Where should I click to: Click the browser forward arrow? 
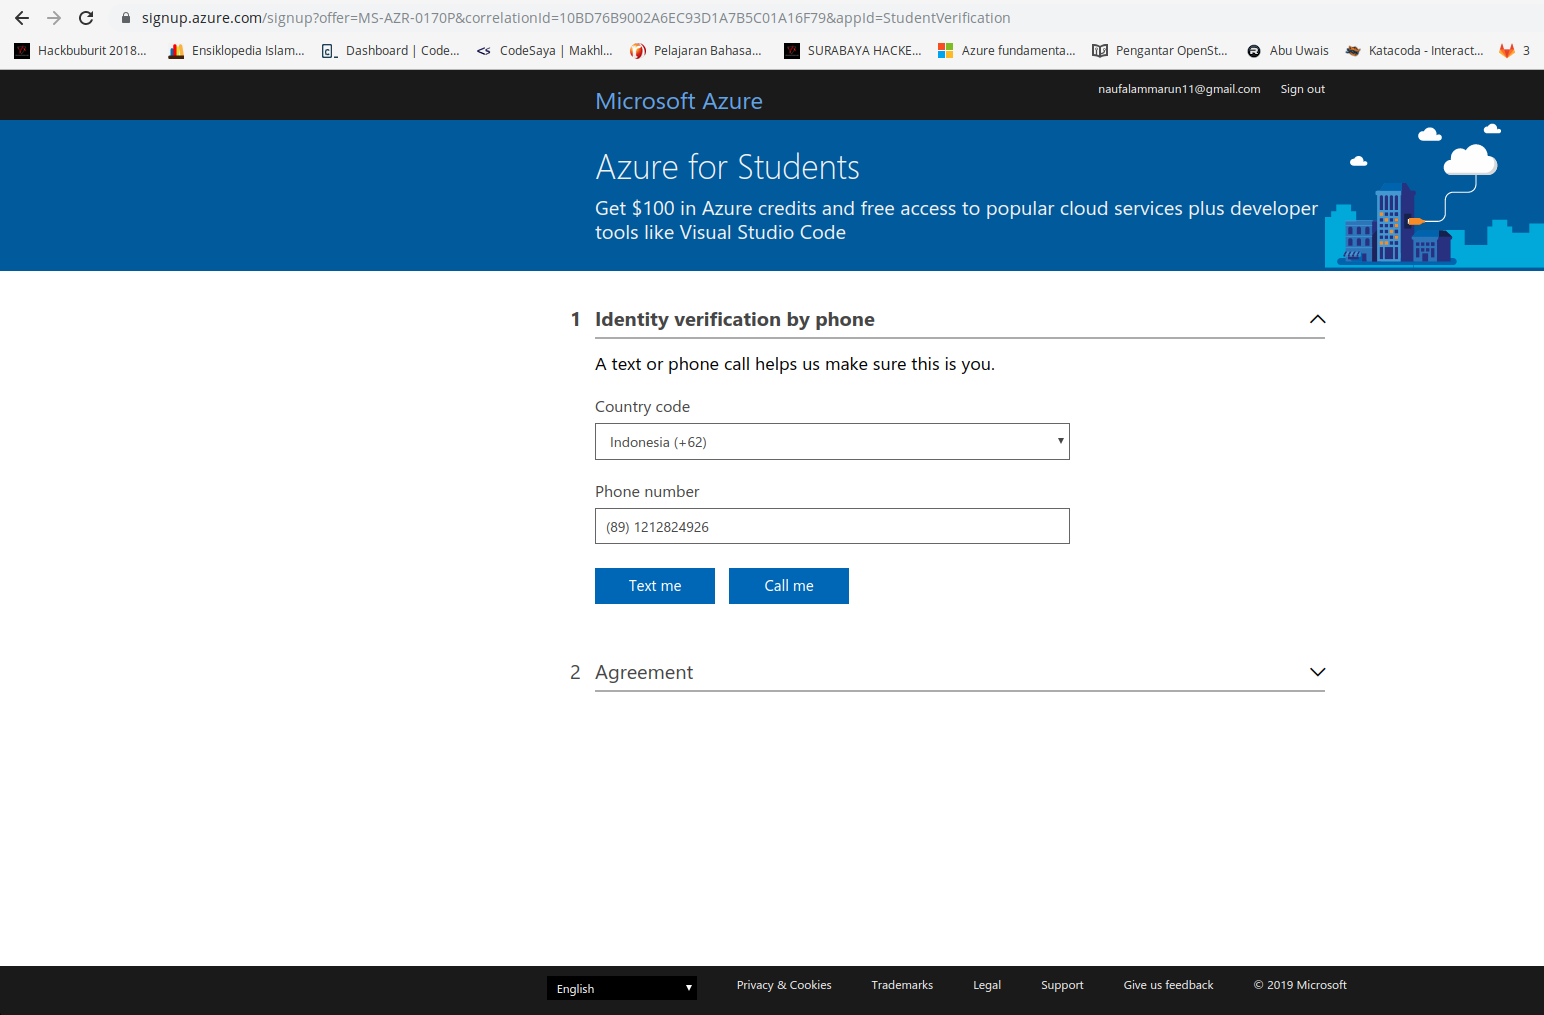54,18
